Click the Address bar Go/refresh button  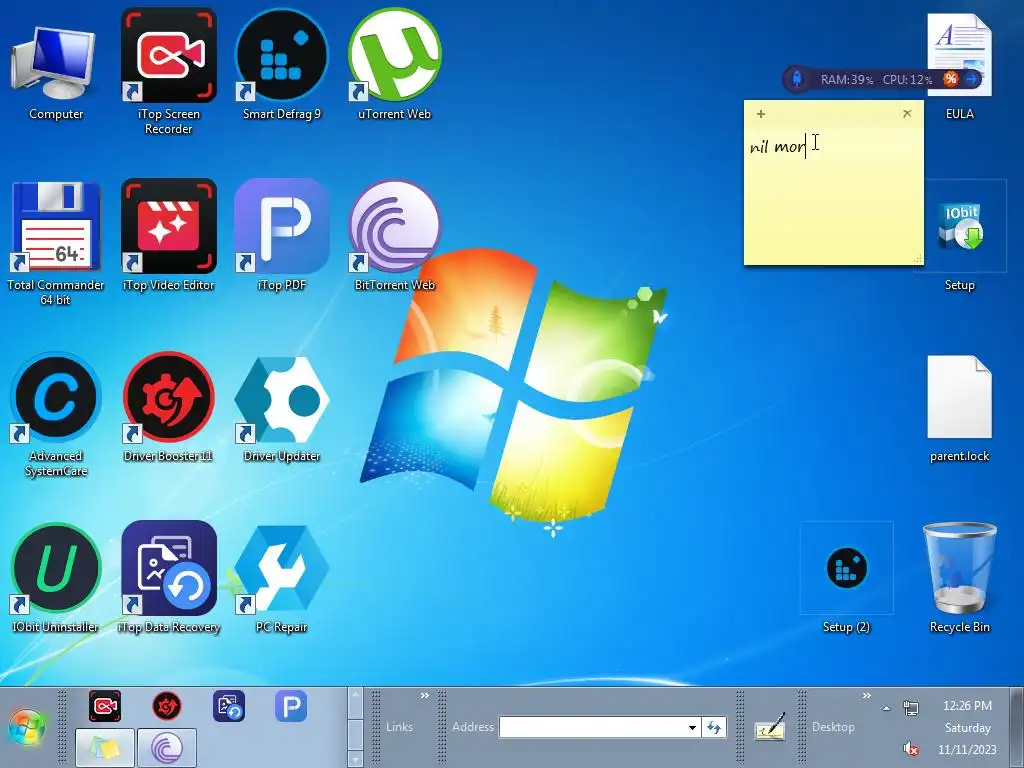tap(714, 727)
